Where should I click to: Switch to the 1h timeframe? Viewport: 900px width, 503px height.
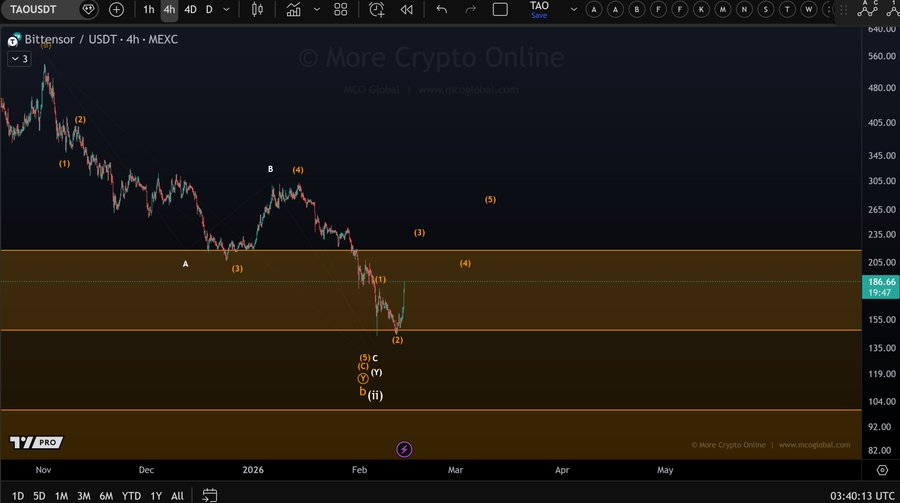149,10
